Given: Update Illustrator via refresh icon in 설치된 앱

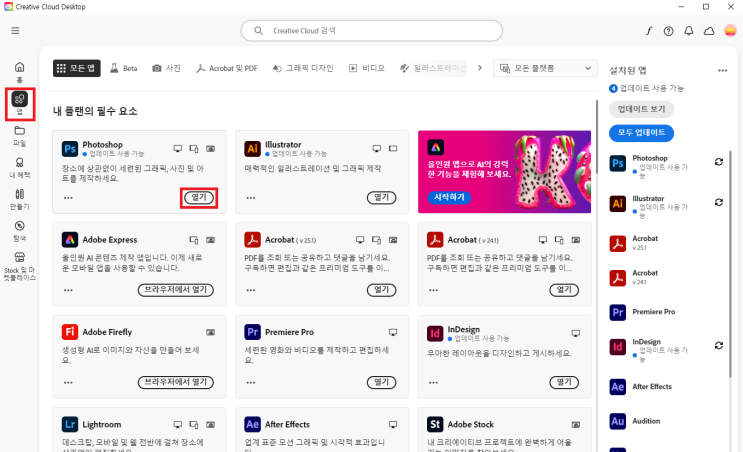Looking at the screenshot, I should point(719,202).
